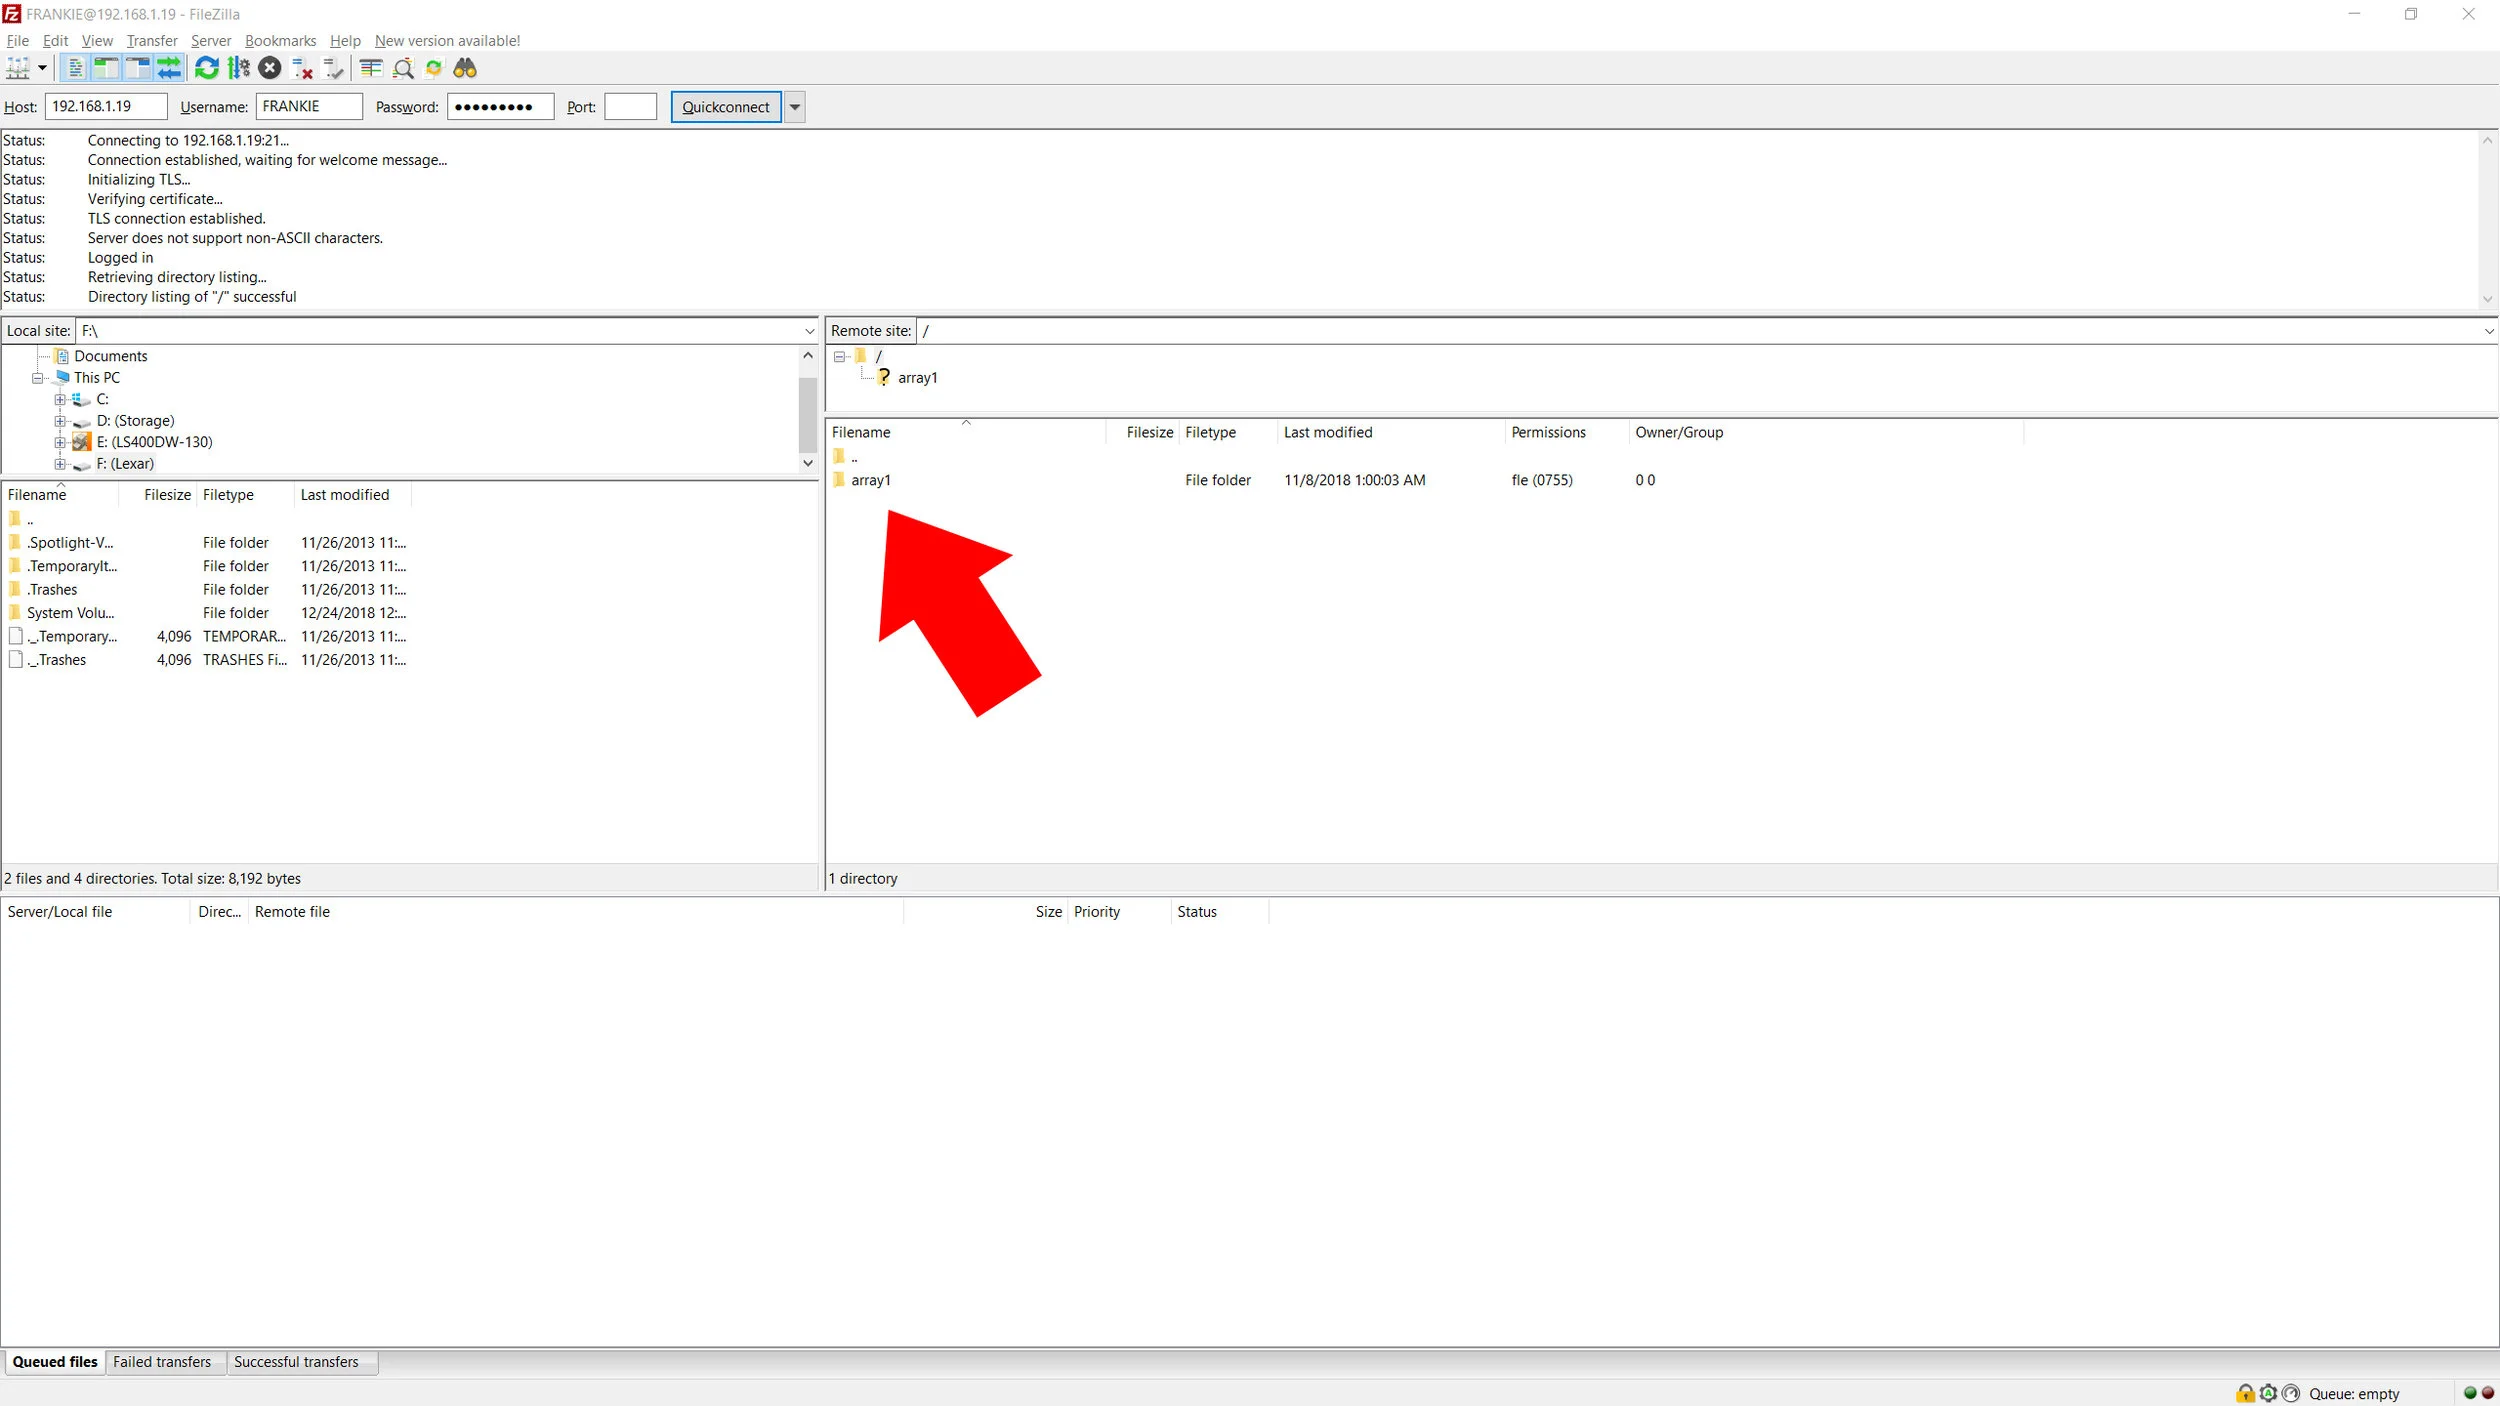Open the Site Manager
Screen dimensions: 2500x1406
click(18, 68)
